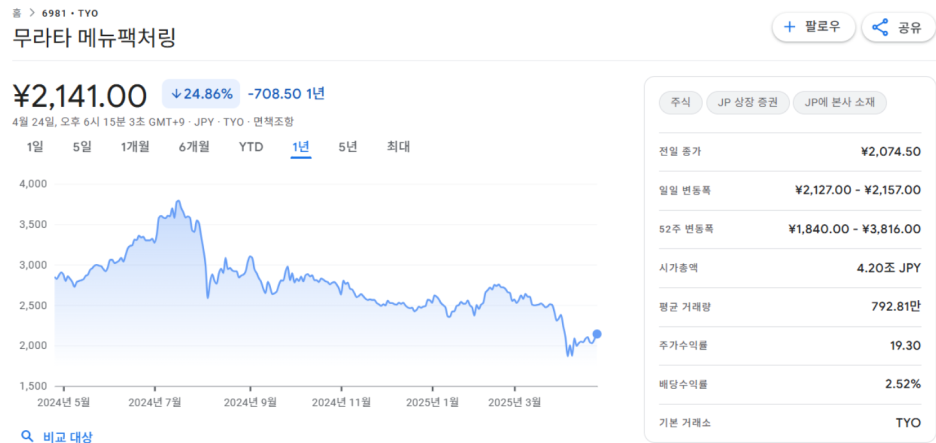
Task: Click the current price dot on the chart
Action: click(x=597, y=334)
